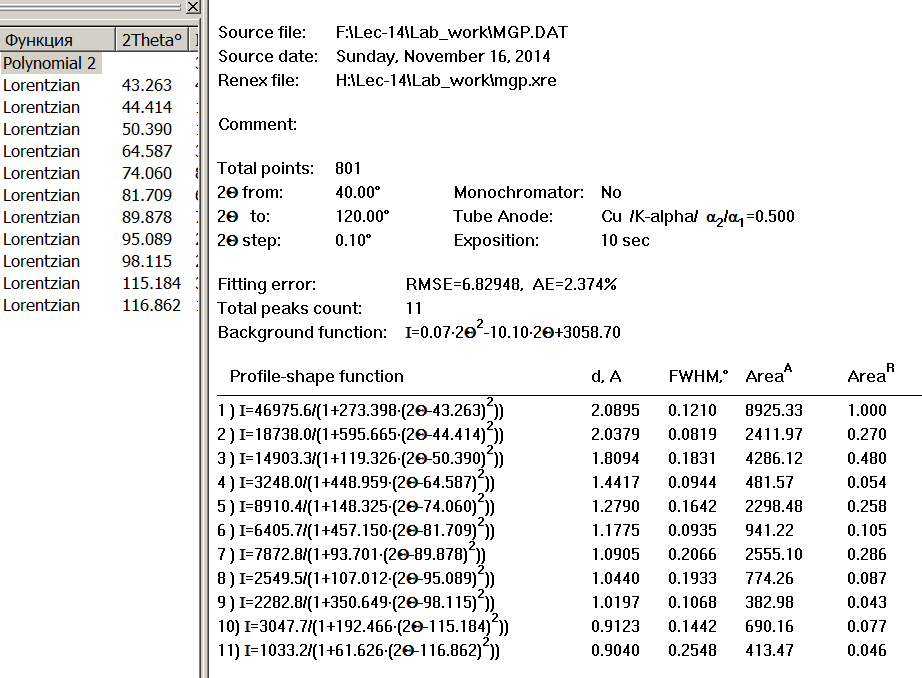922x678 pixels.
Task: Click the fitting error RMSE=6.82948 text
Action: tap(463, 285)
